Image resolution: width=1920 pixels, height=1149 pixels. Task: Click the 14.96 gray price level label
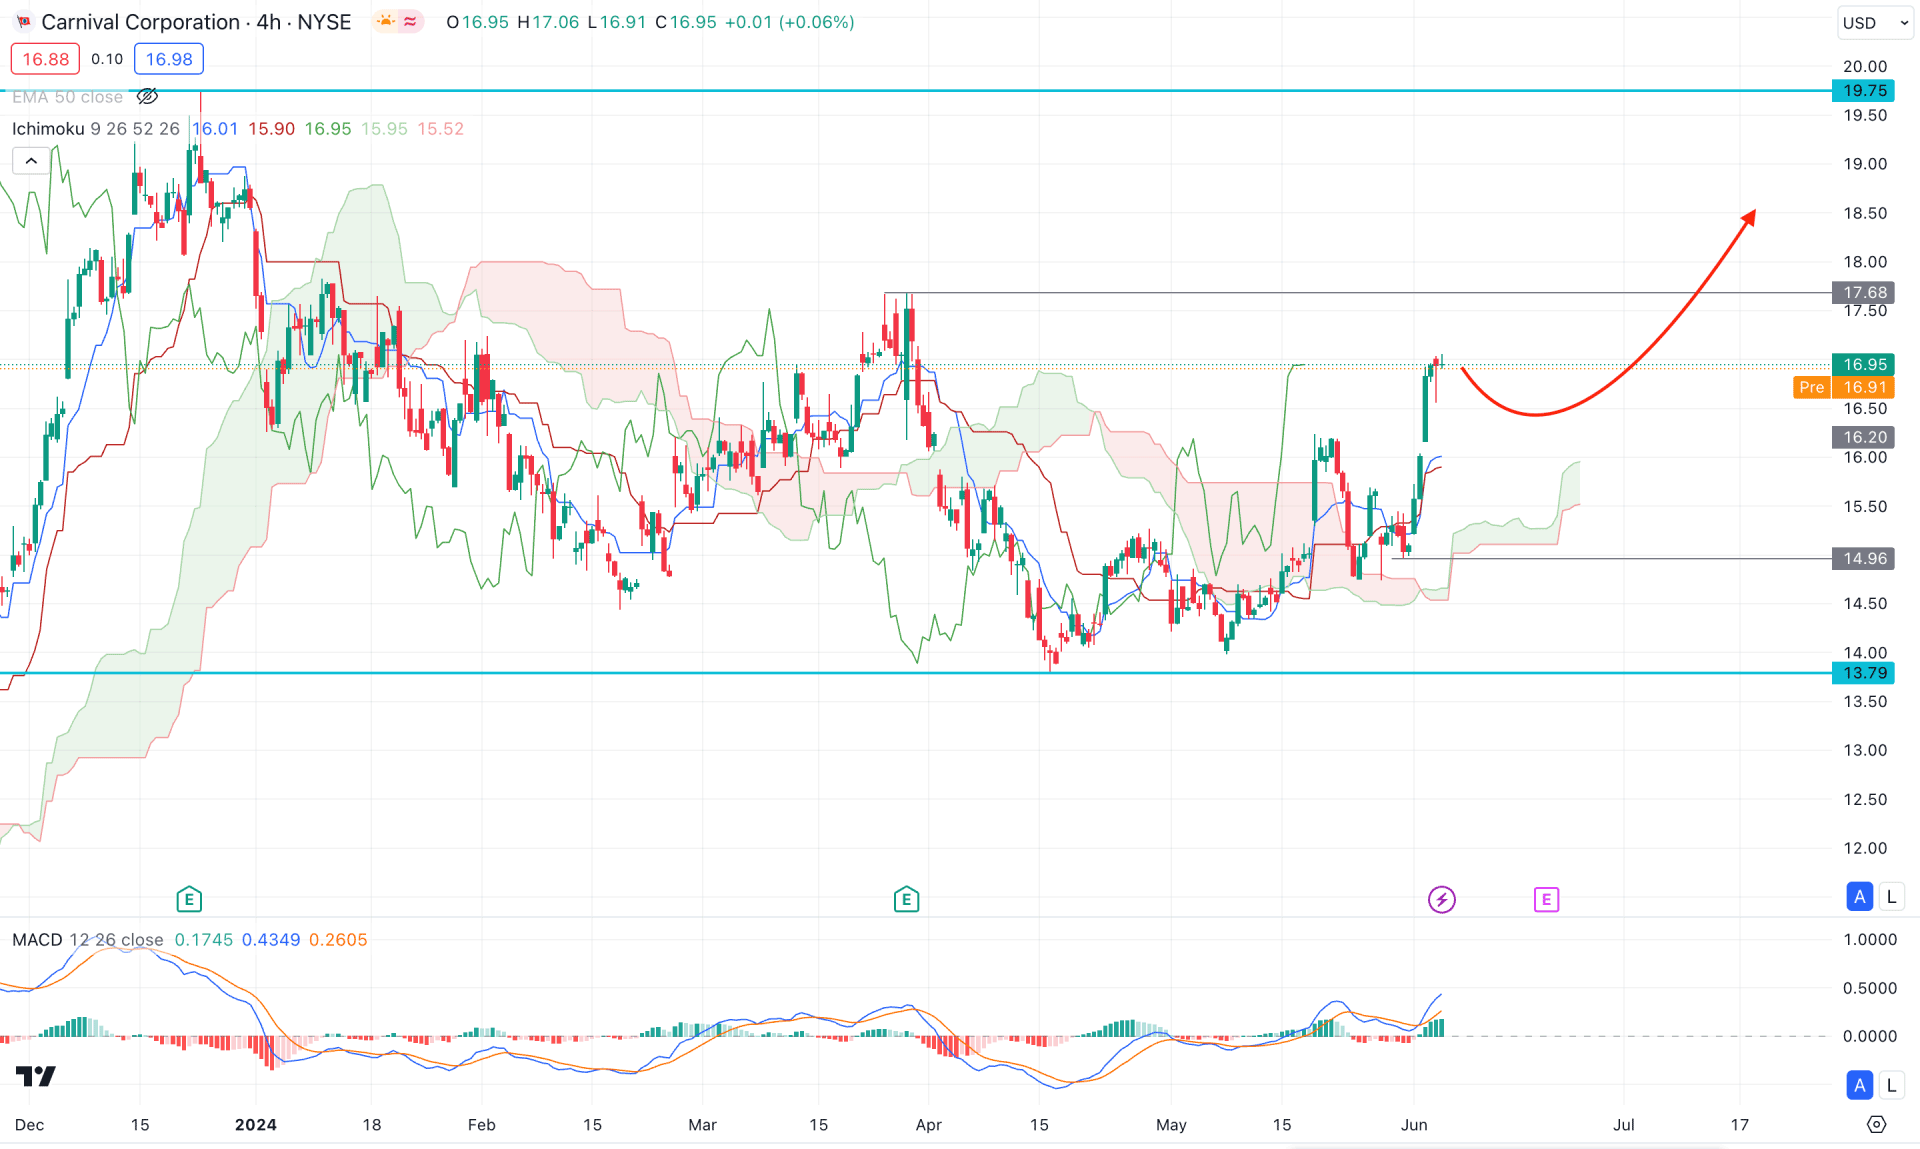(x=1863, y=559)
